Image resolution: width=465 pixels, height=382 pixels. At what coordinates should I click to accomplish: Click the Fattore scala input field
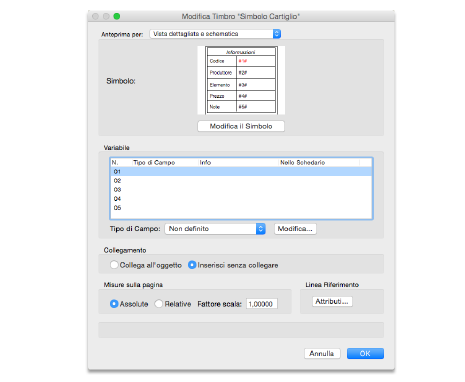point(262,304)
